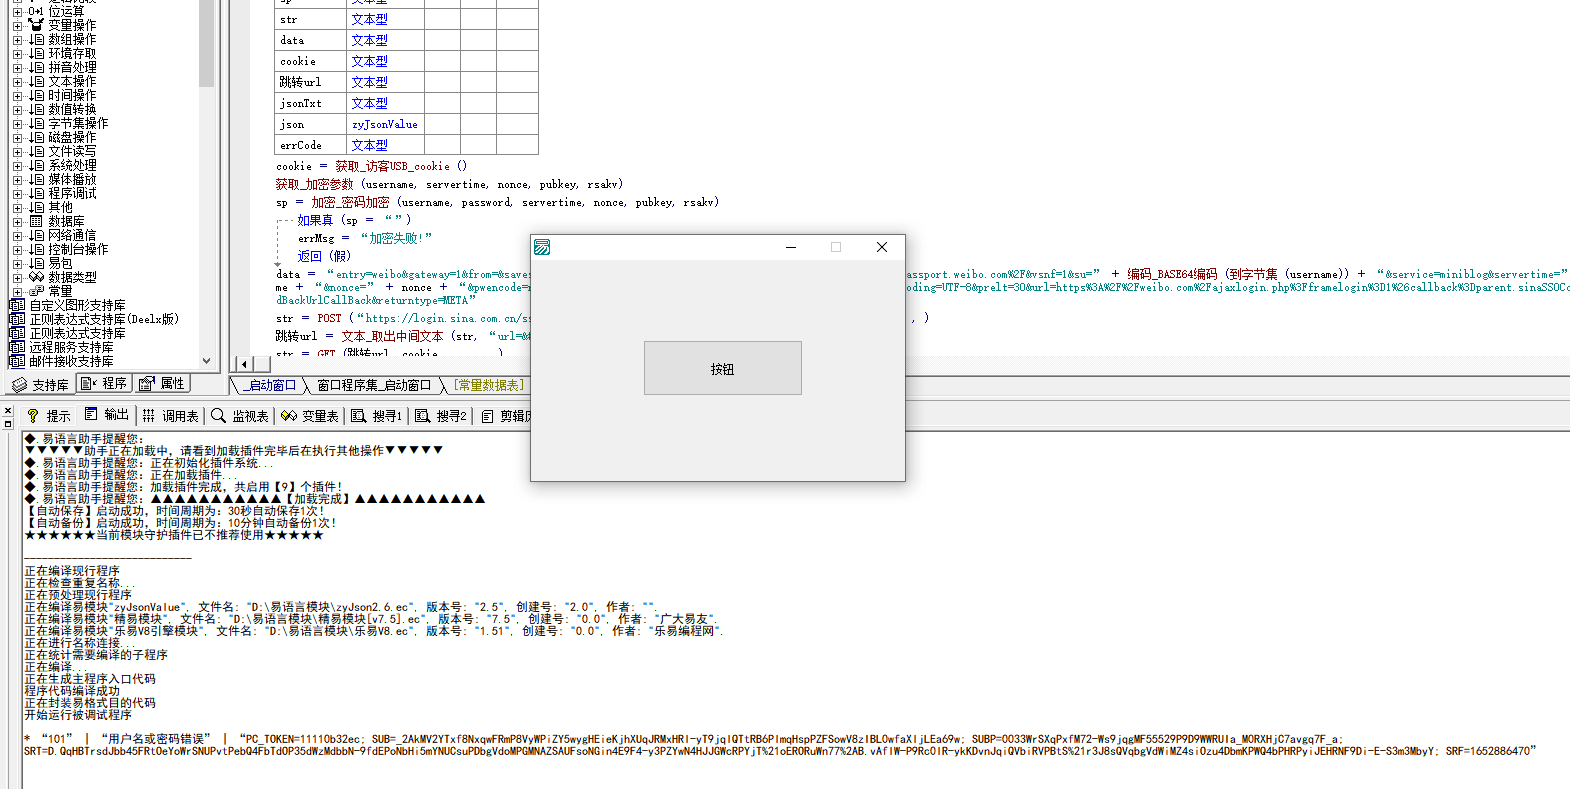Click the library tree vertical scrollbar thumb
Image resolution: width=1570 pixels, height=789 pixels.
pos(207,43)
